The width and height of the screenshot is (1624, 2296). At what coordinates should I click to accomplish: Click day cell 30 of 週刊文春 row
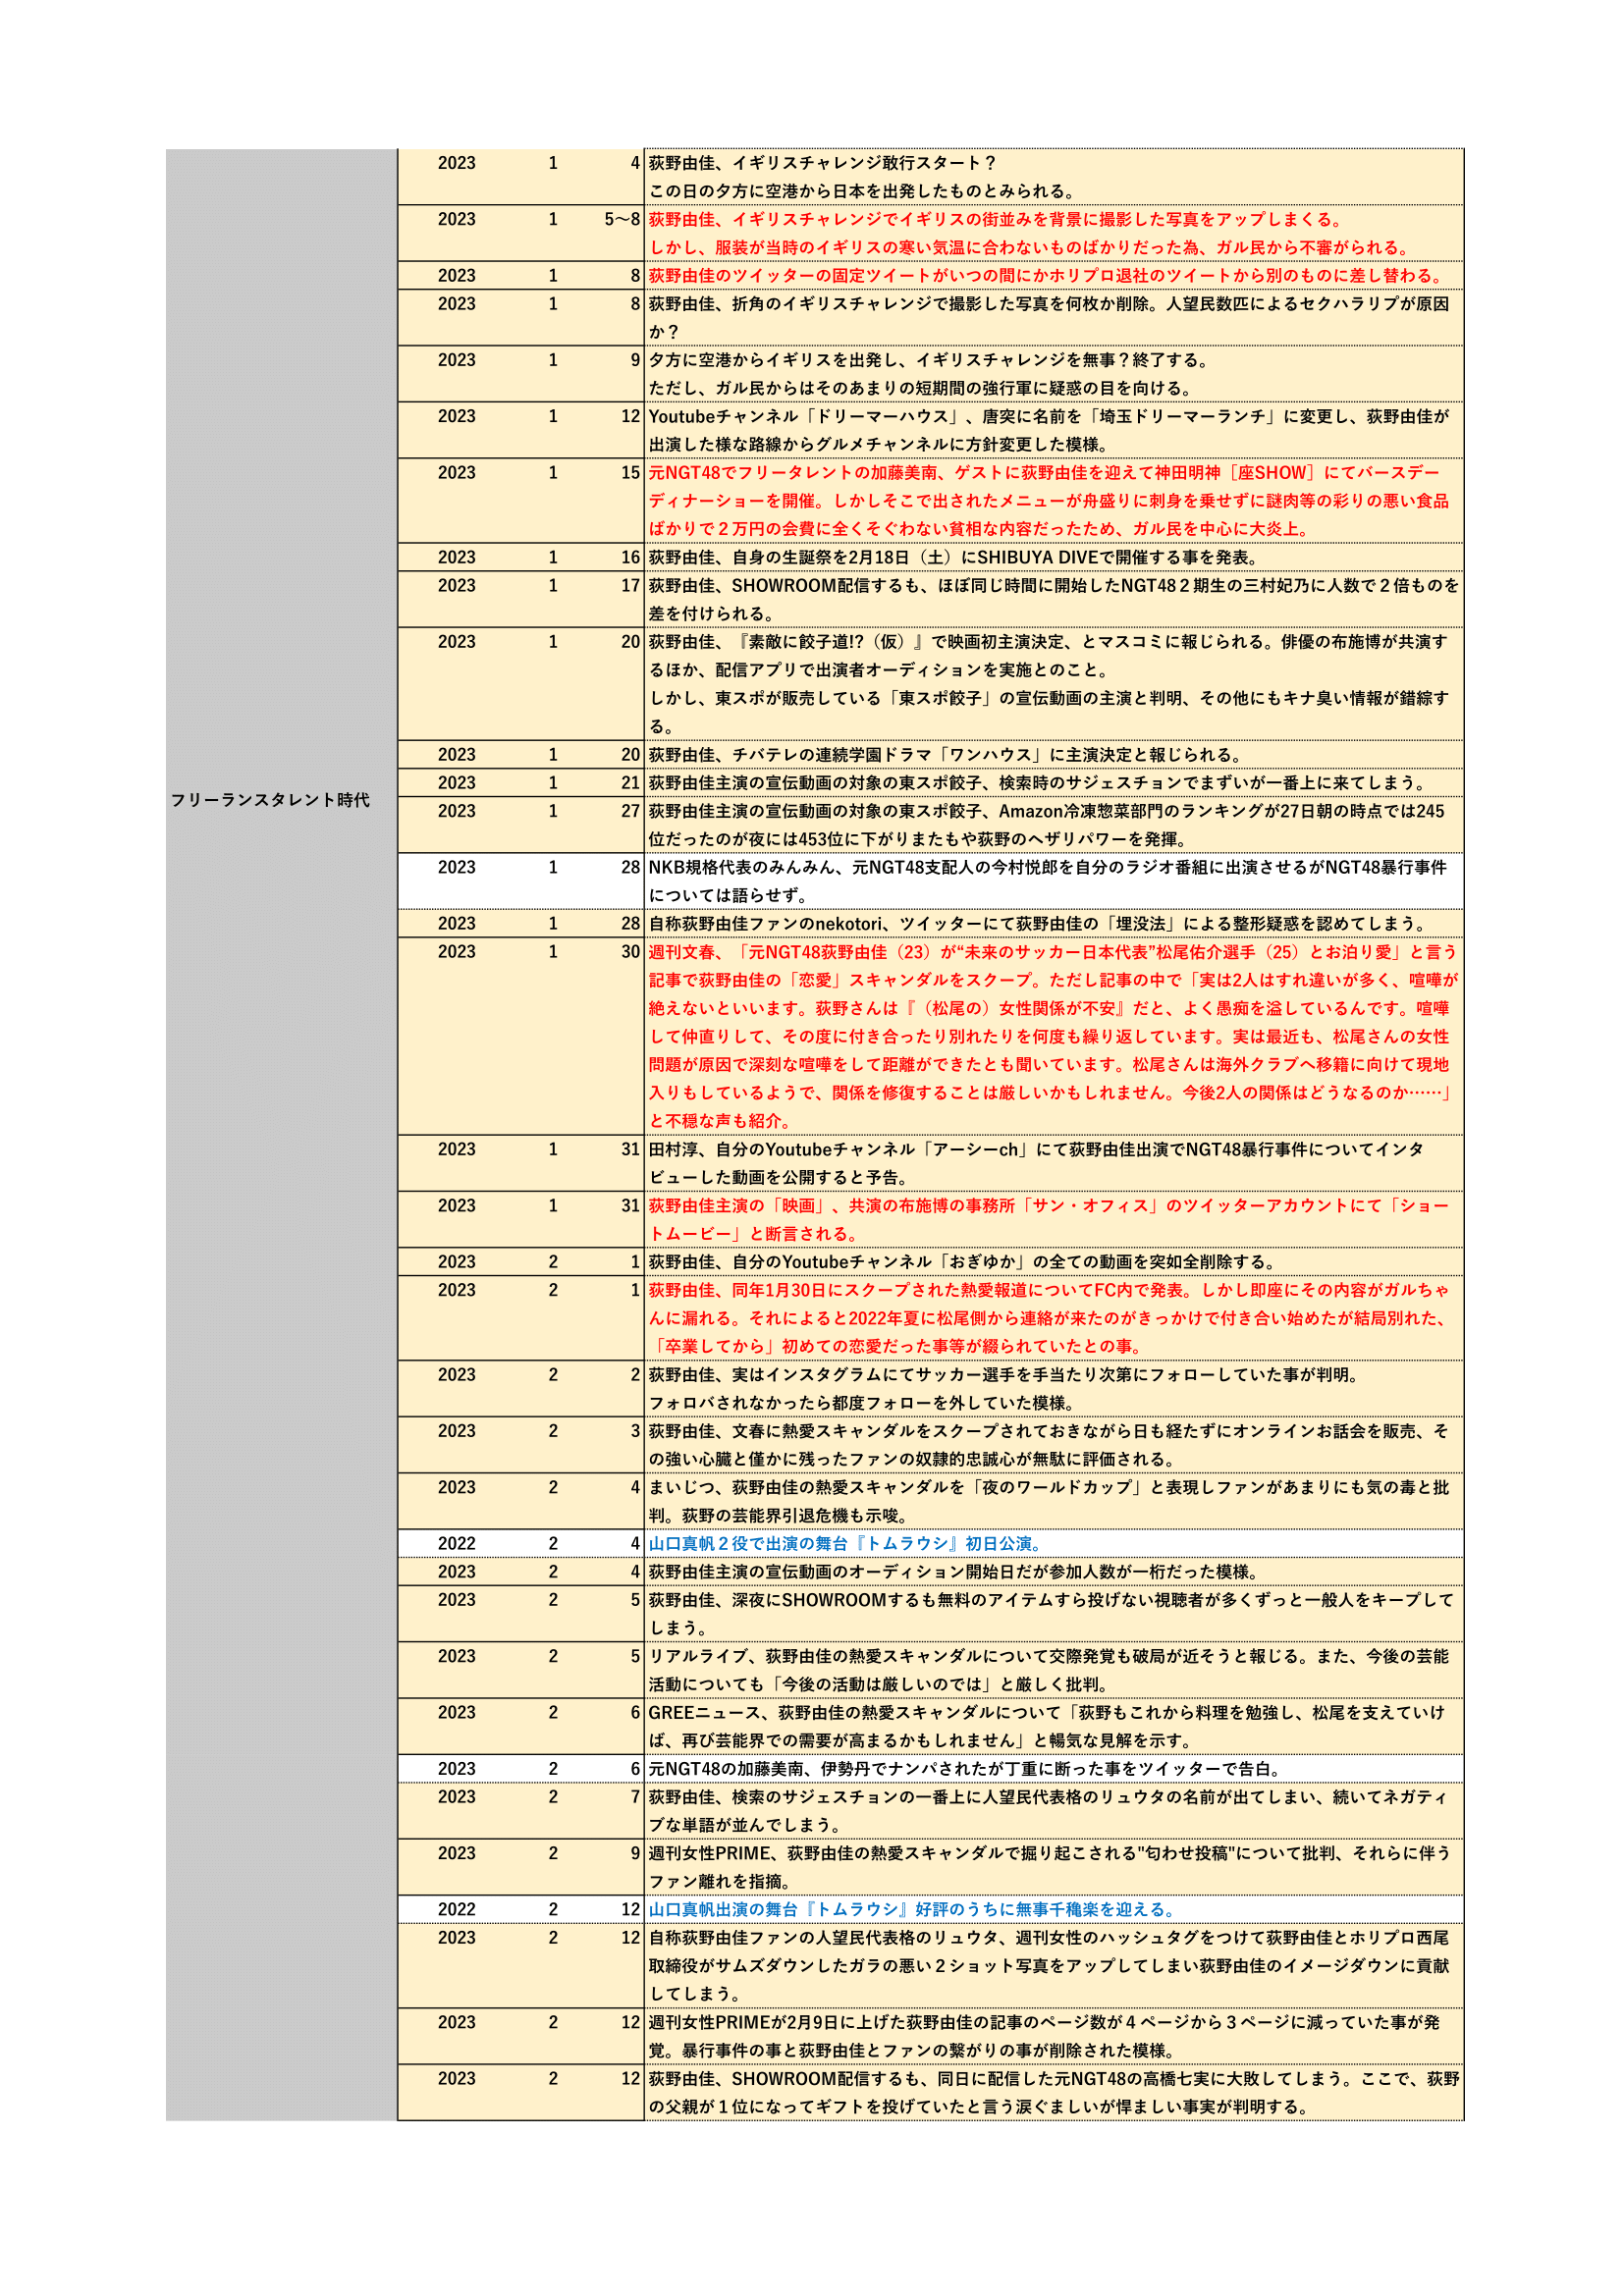pos(630,952)
